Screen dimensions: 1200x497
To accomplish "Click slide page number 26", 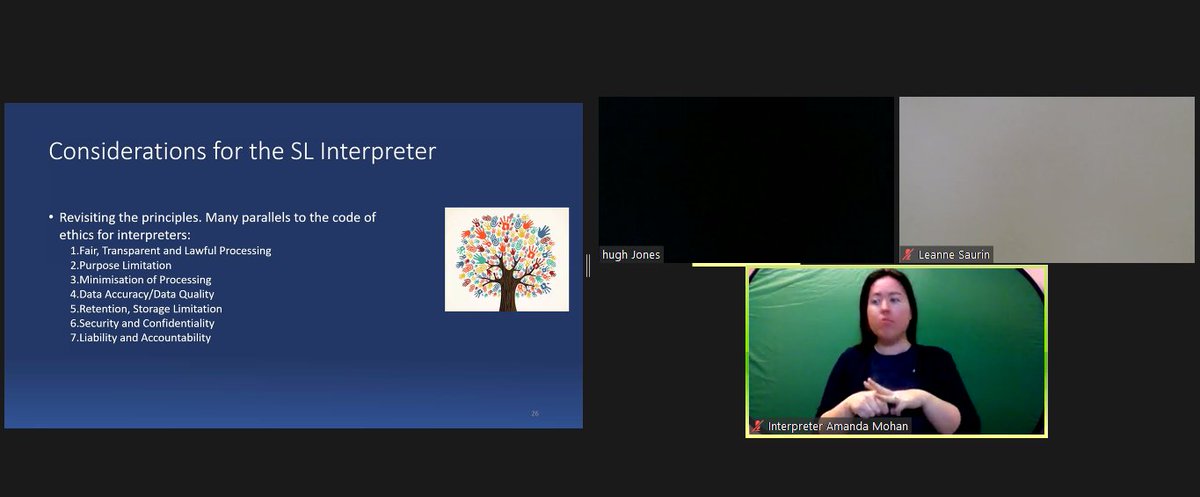I will tap(535, 413).
